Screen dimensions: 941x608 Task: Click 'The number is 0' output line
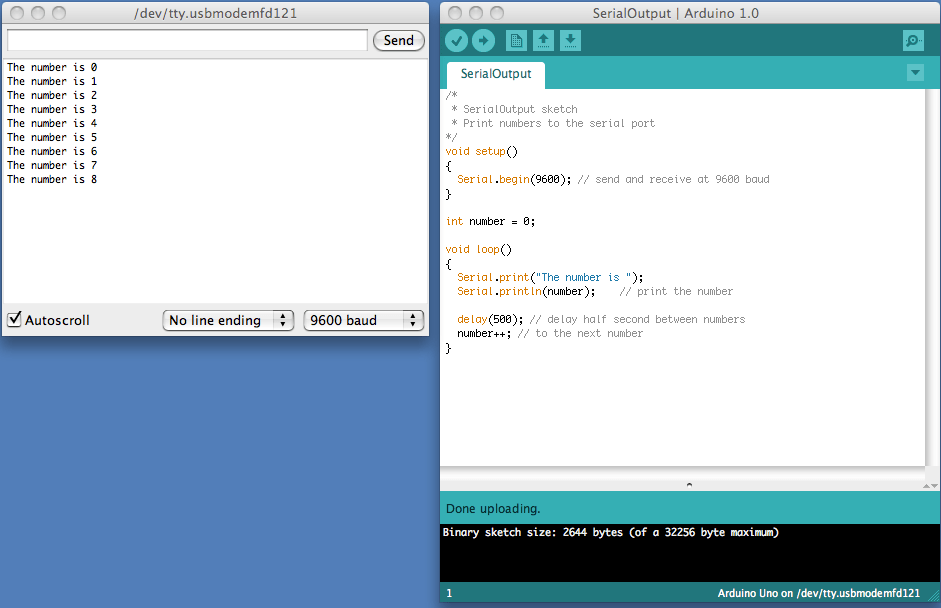pos(52,67)
